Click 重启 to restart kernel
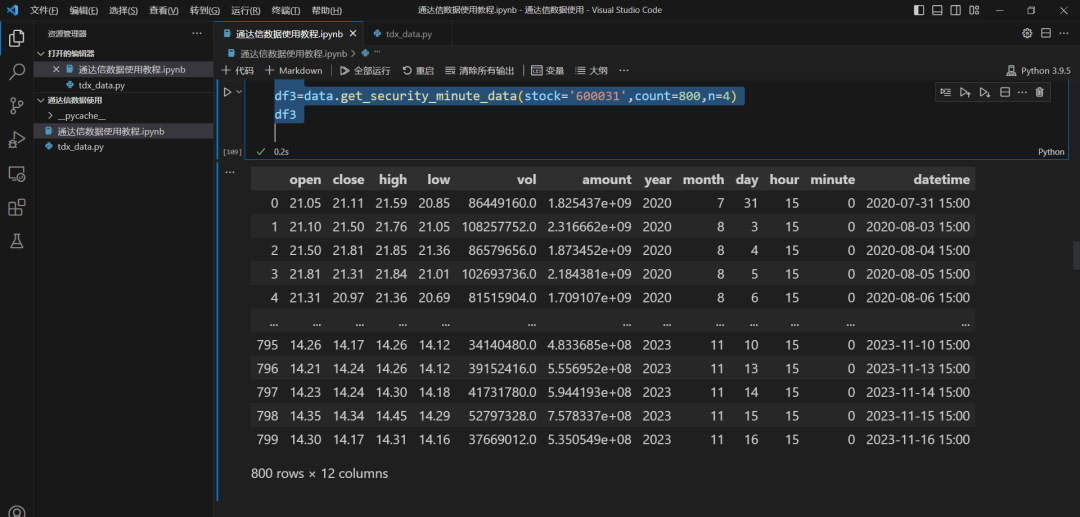Viewport: 1080px width, 517px height. [x=418, y=70]
